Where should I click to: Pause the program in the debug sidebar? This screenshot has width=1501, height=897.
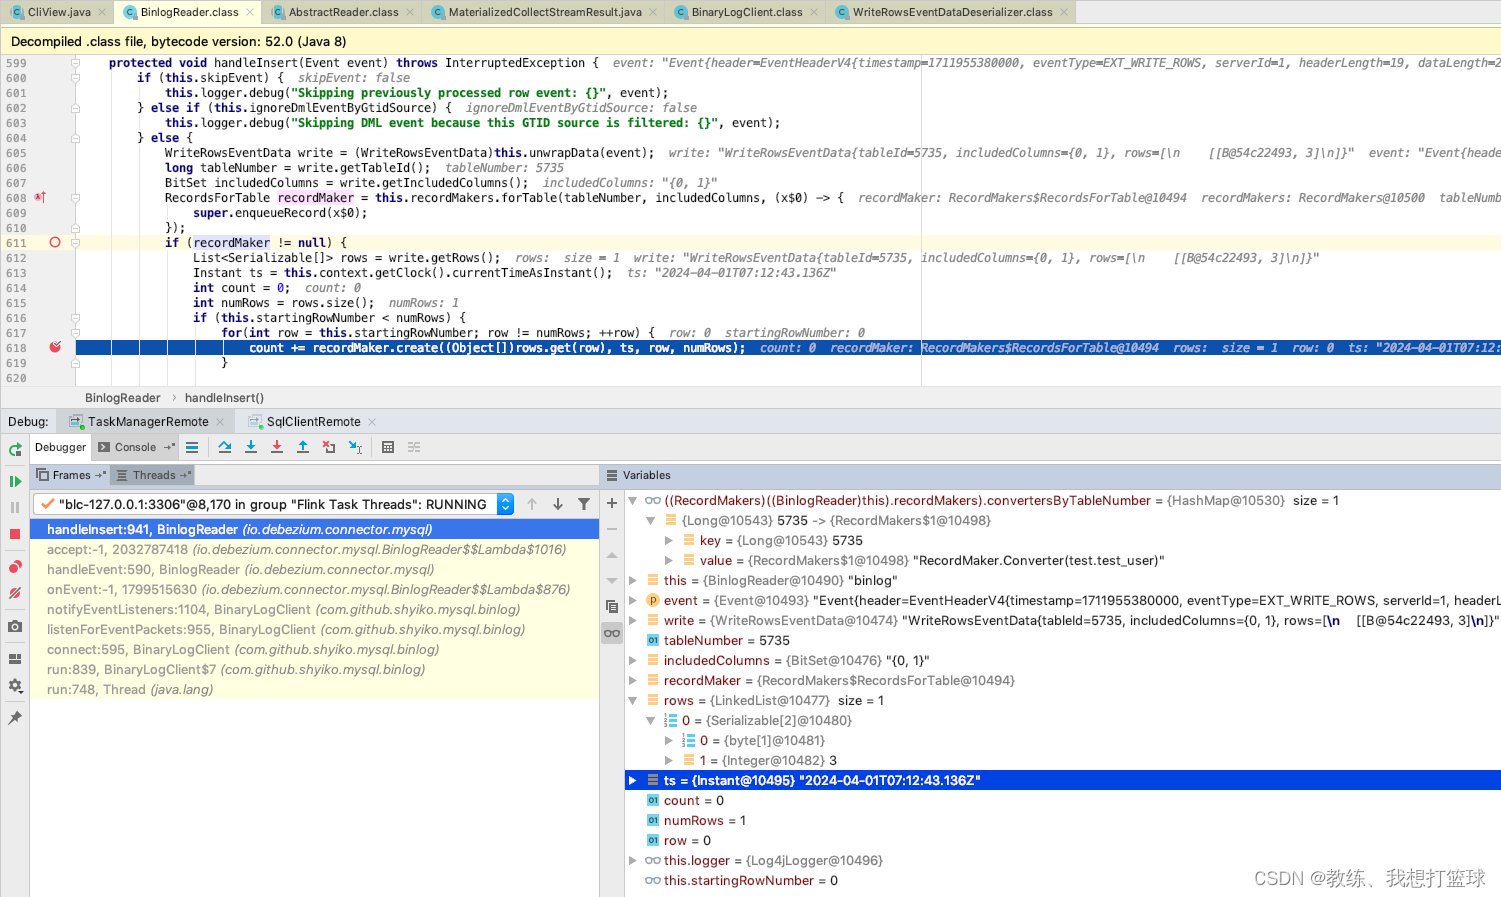point(15,508)
